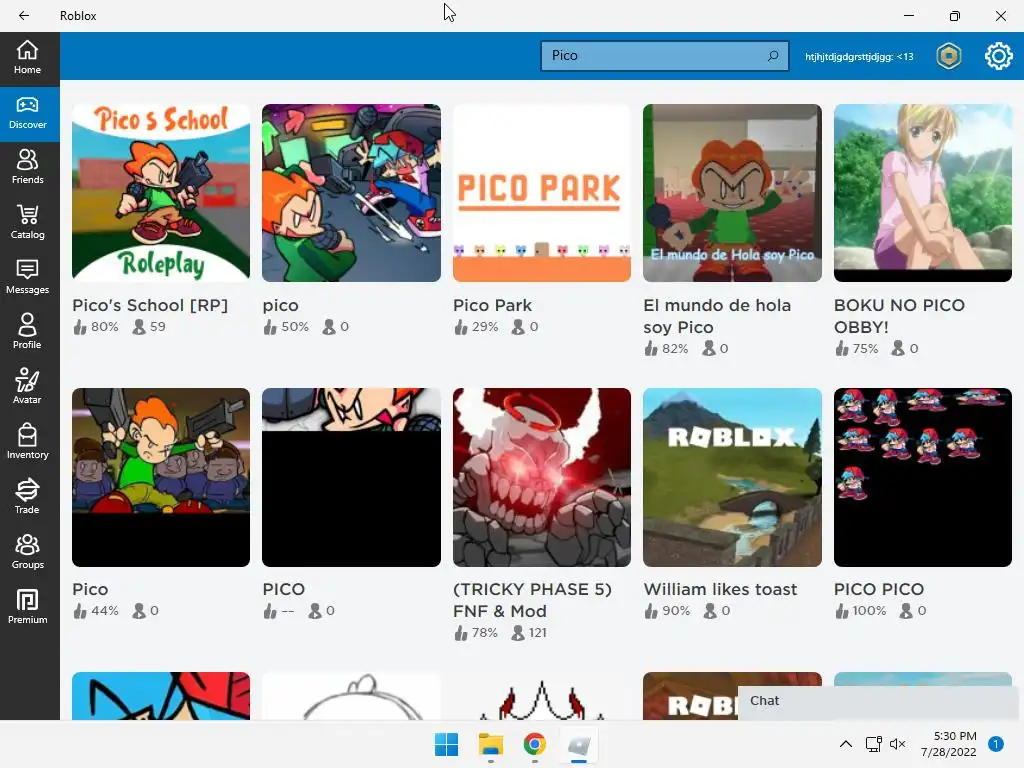Click the Robux hexagon icon
The image size is (1024, 768).
[948, 56]
